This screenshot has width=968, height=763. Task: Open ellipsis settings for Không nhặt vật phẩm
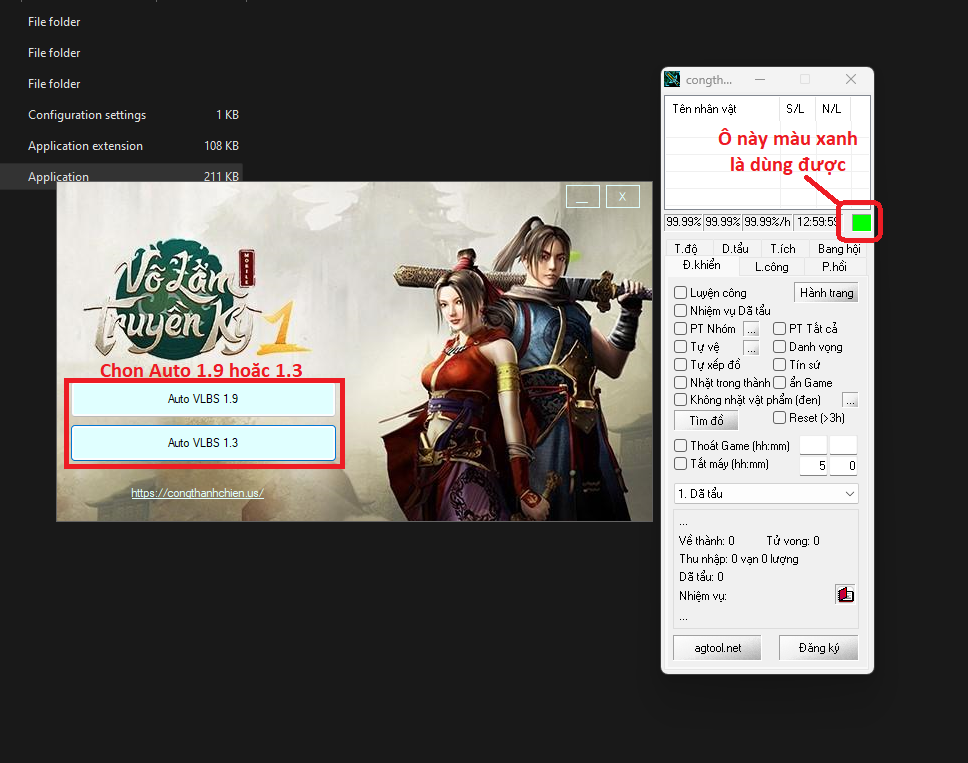click(x=850, y=400)
